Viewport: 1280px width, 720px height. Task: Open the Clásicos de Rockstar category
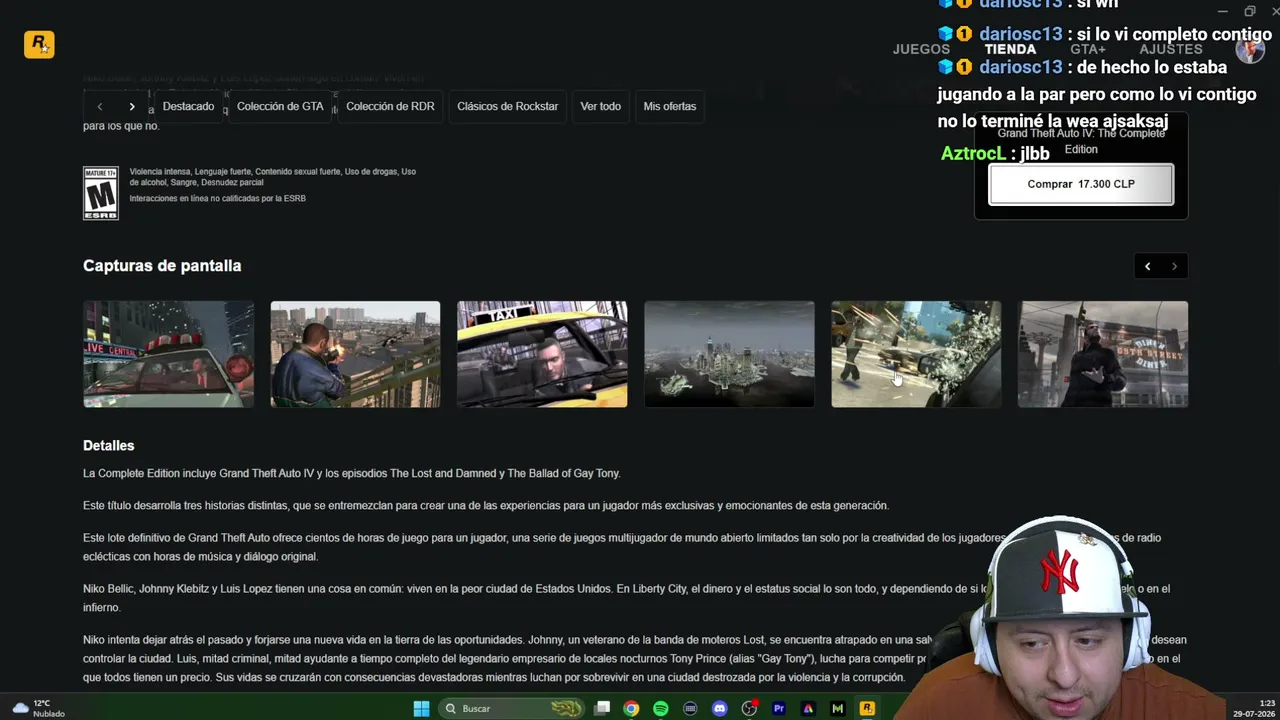pos(507,106)
